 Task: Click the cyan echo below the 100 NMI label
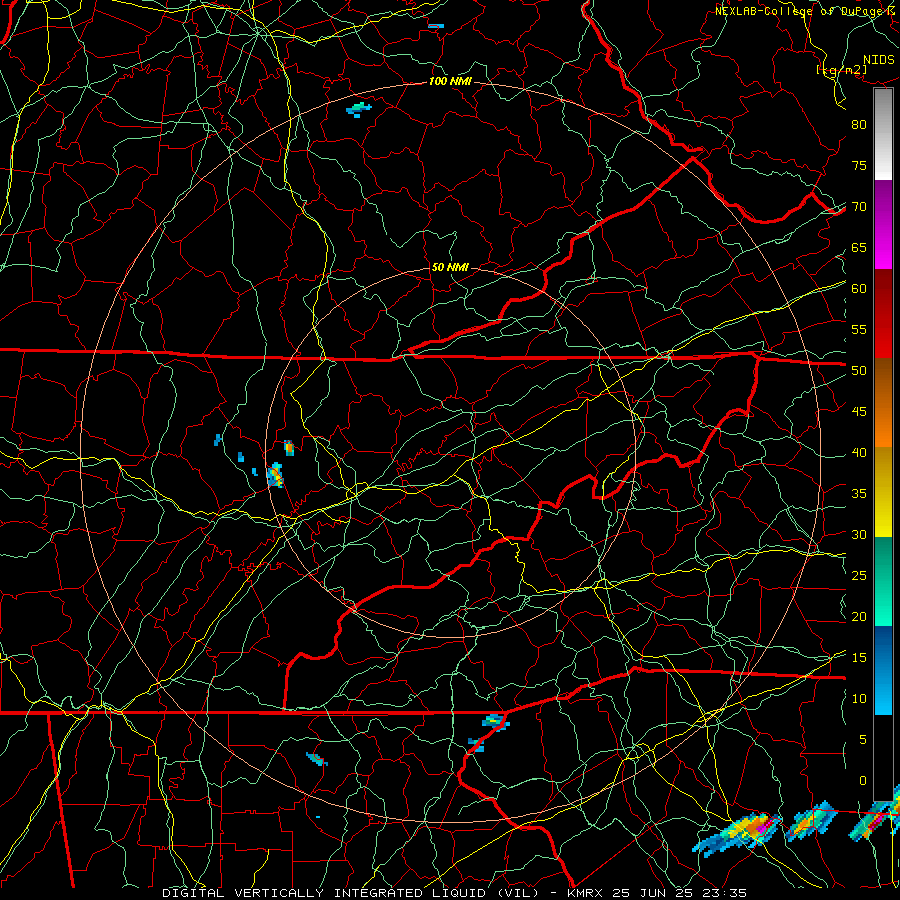[x=359, y=108]
